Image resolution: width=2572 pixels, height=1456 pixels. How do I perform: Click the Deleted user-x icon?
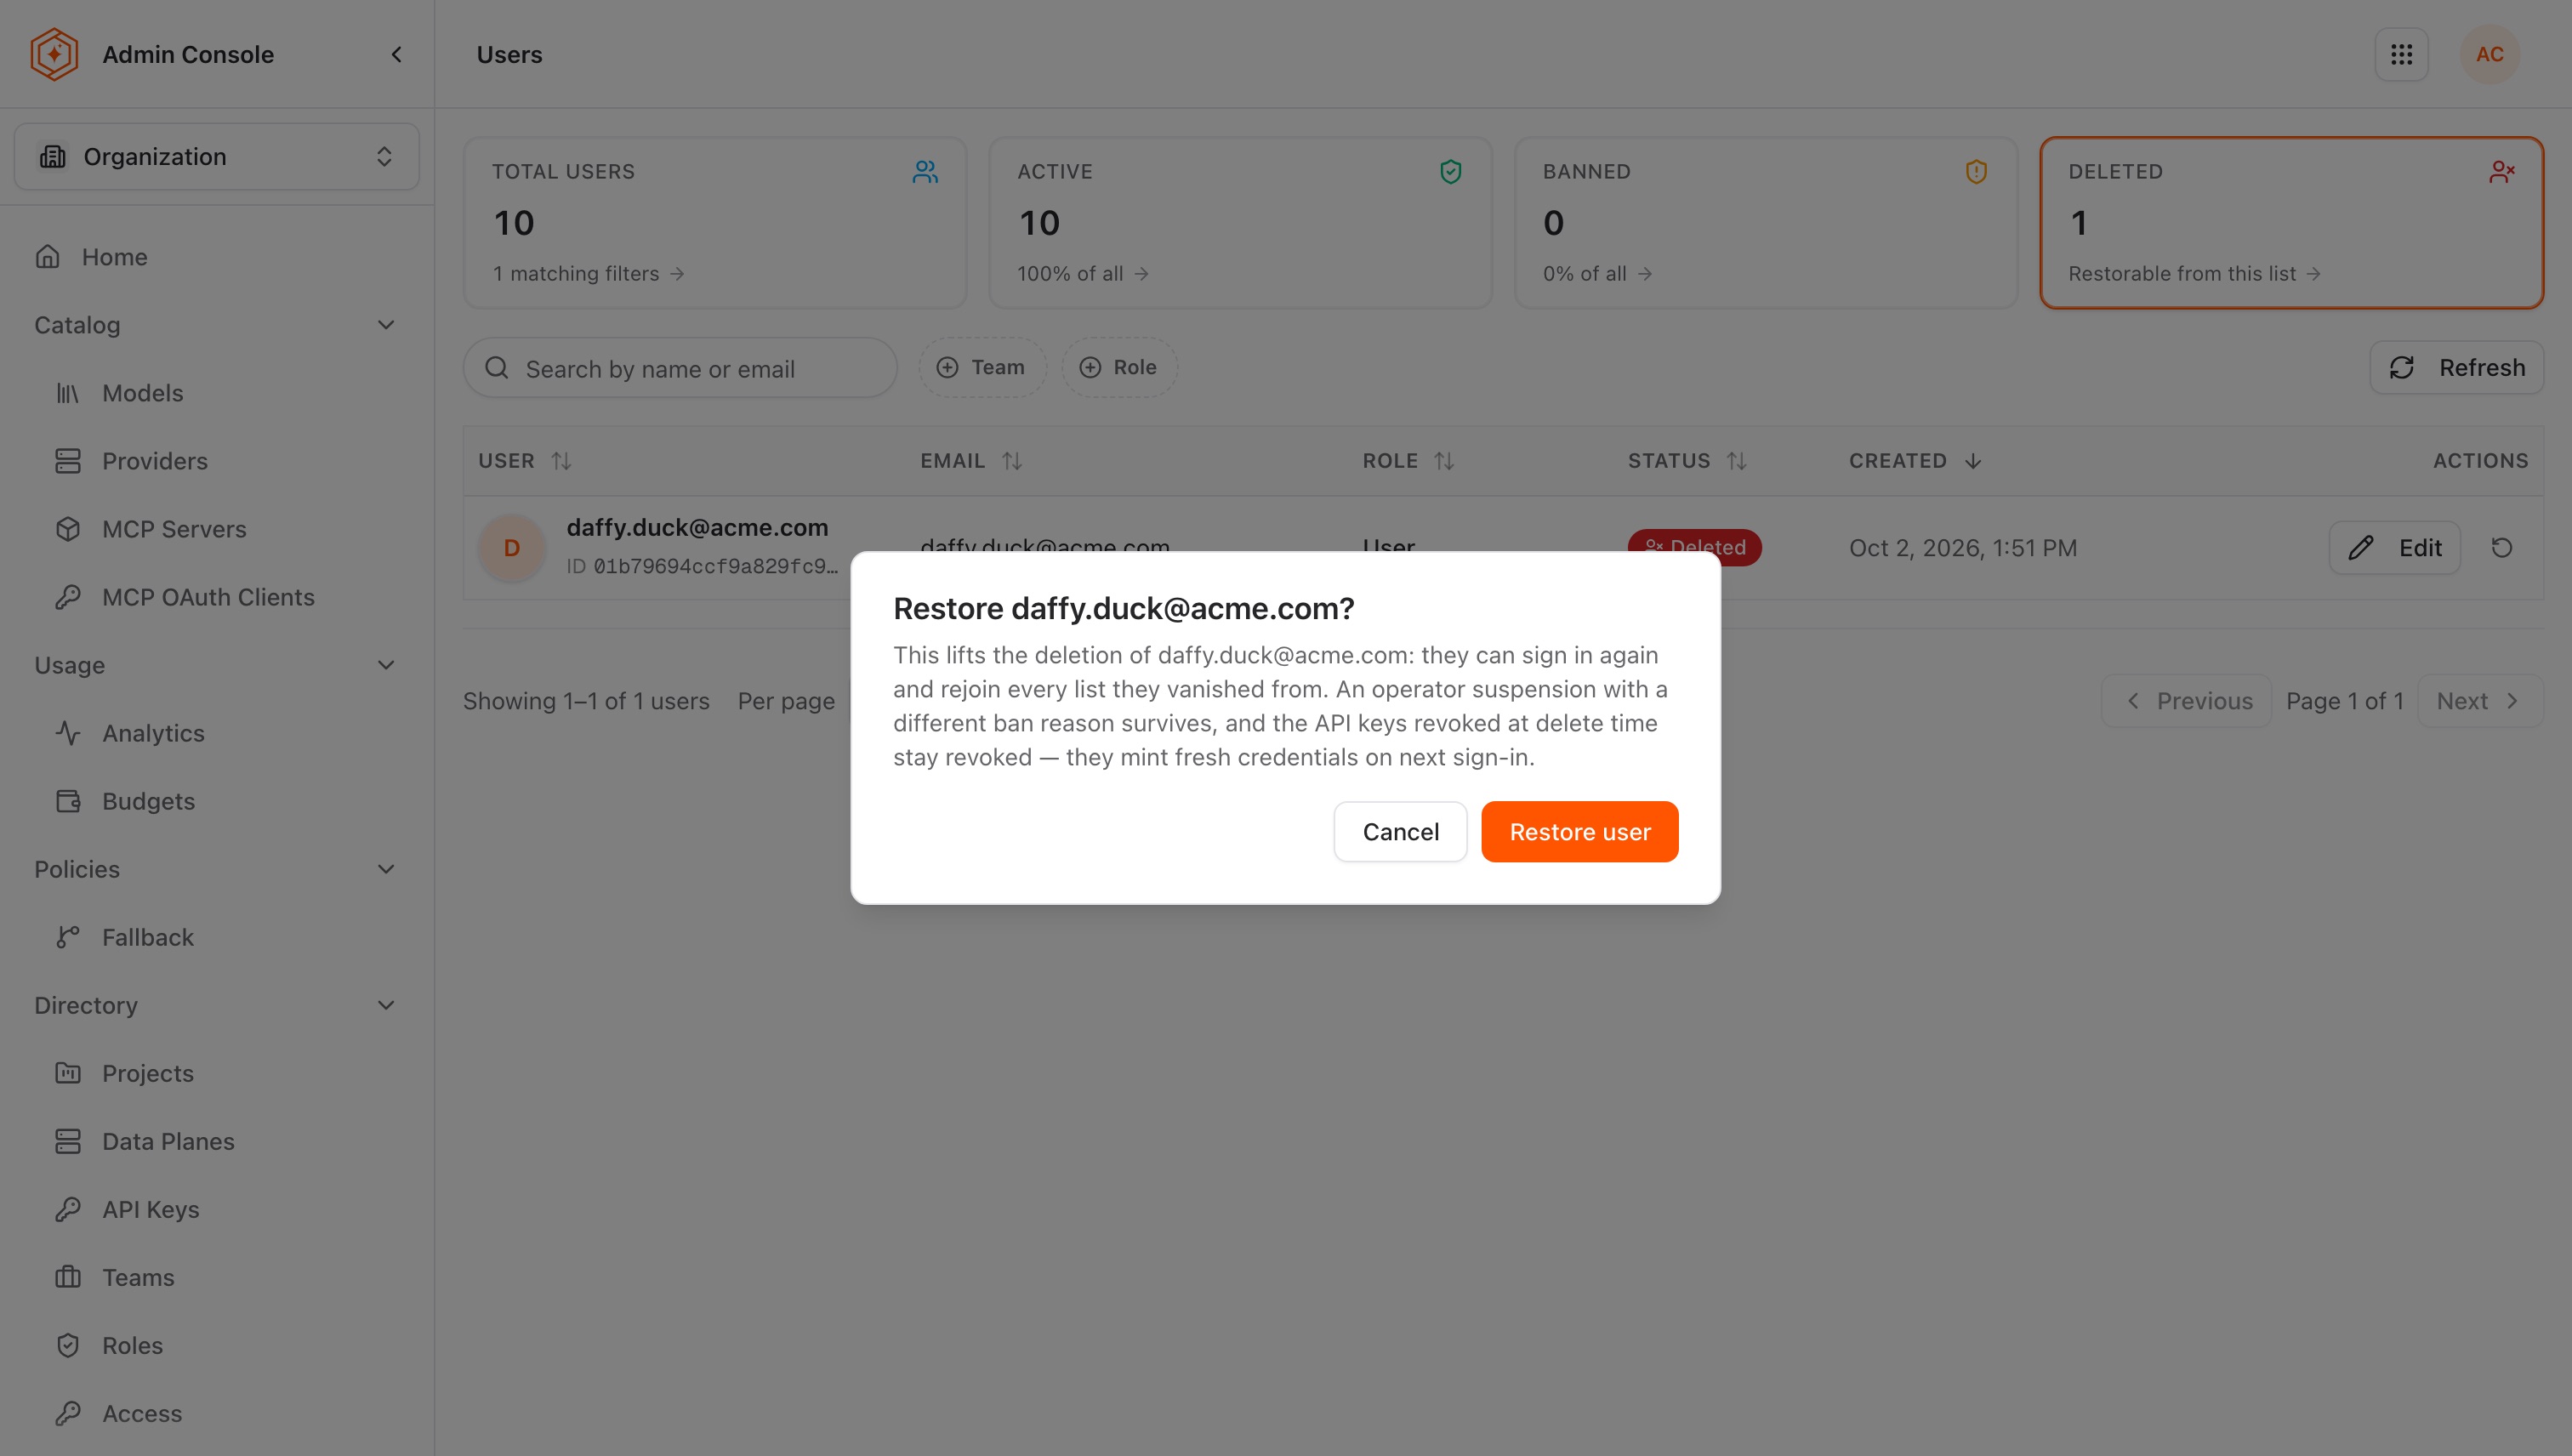[2501, 171]
